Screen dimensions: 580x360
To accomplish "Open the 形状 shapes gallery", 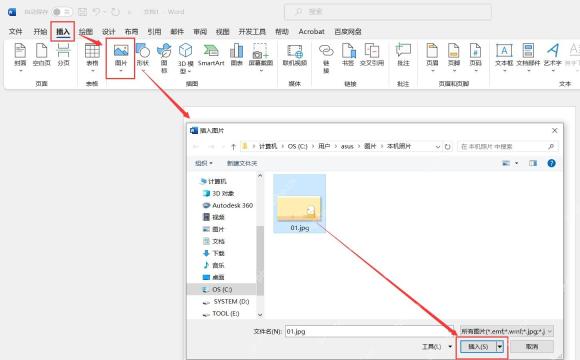I will tap(143, 56).
